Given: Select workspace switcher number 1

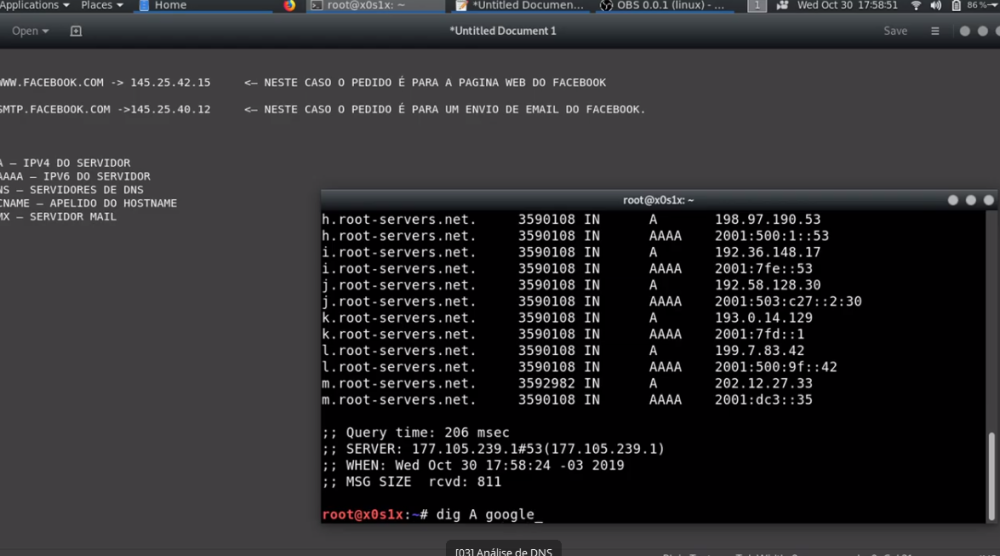Looking at the screenshot, I should click(x=757, y=6).
